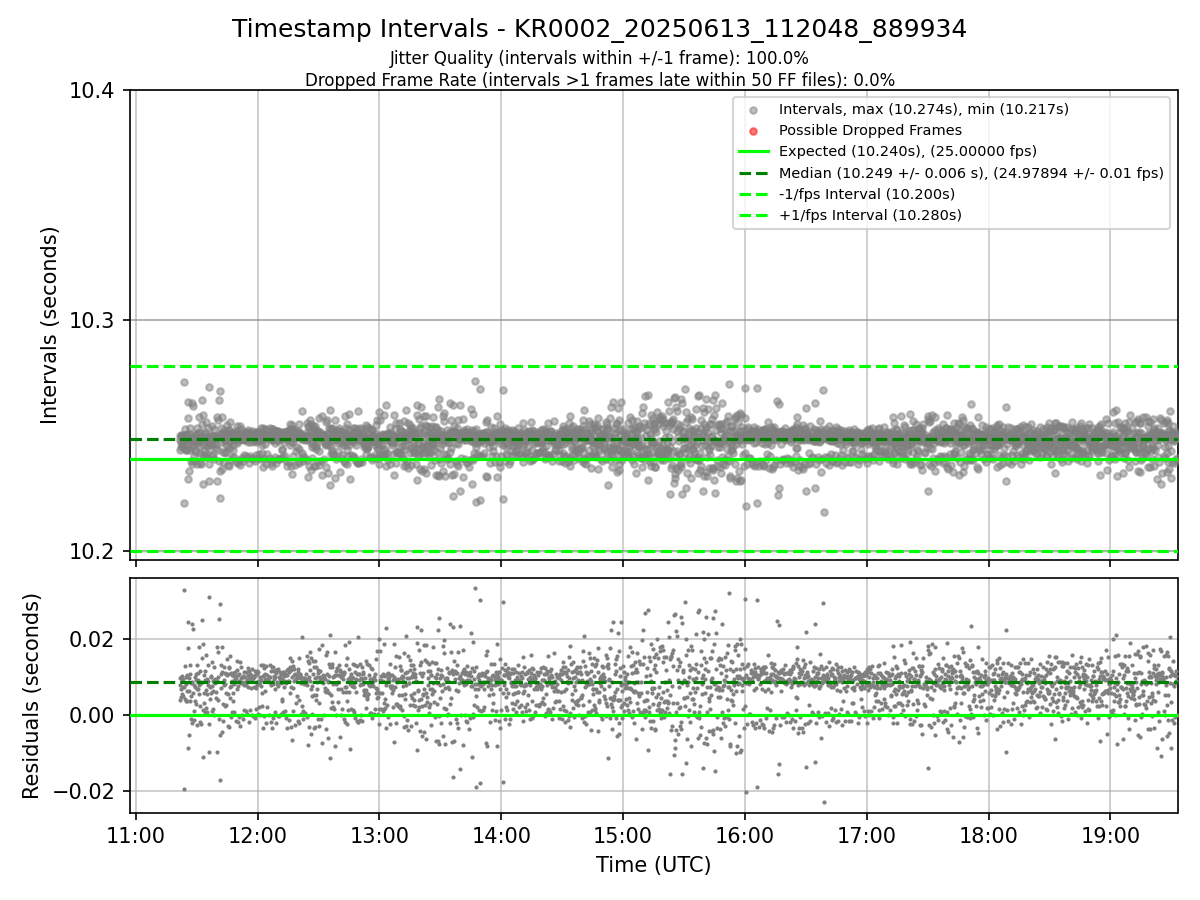Click the x-axis tick label "15:00"
Screen dimensions: 1200x900
coord(623,834)
